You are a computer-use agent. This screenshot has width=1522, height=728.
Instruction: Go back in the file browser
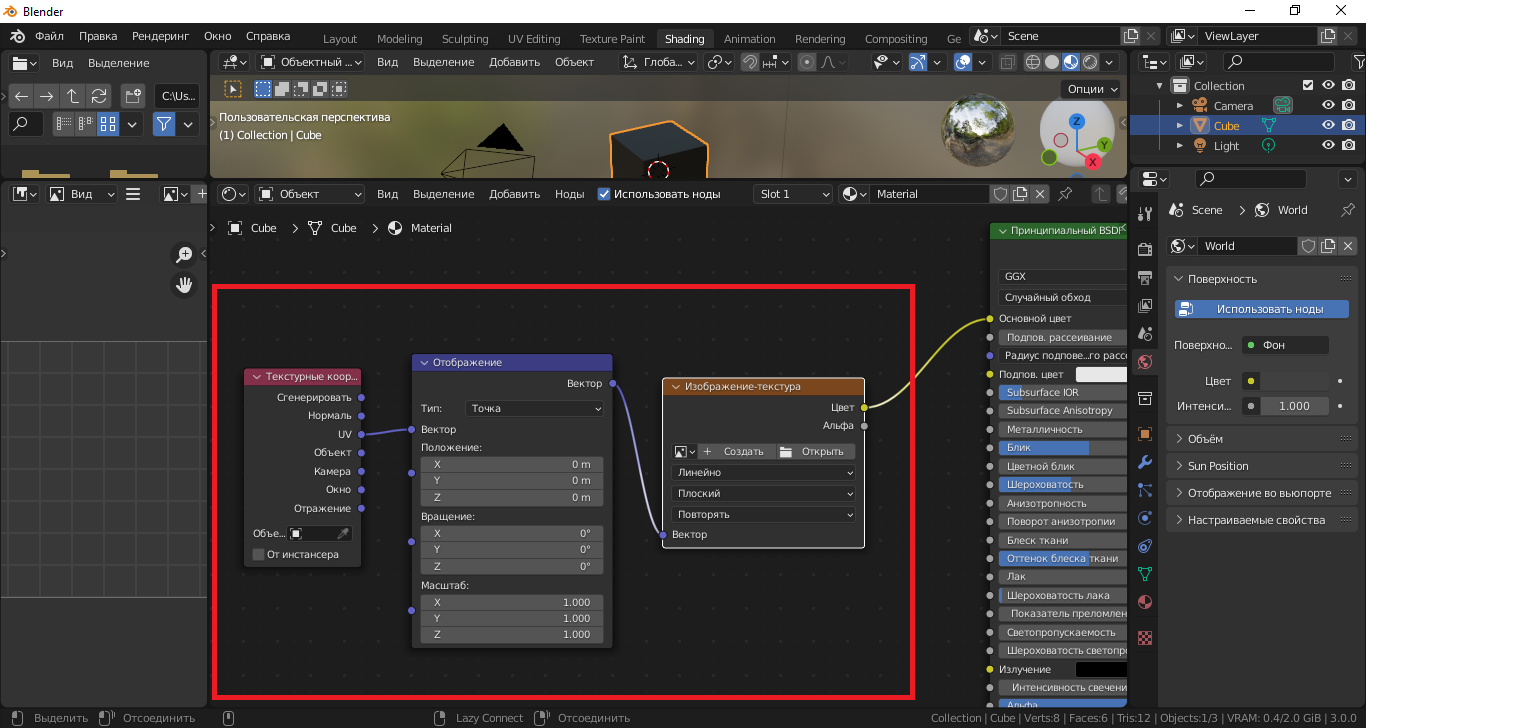tap(21, 96)
